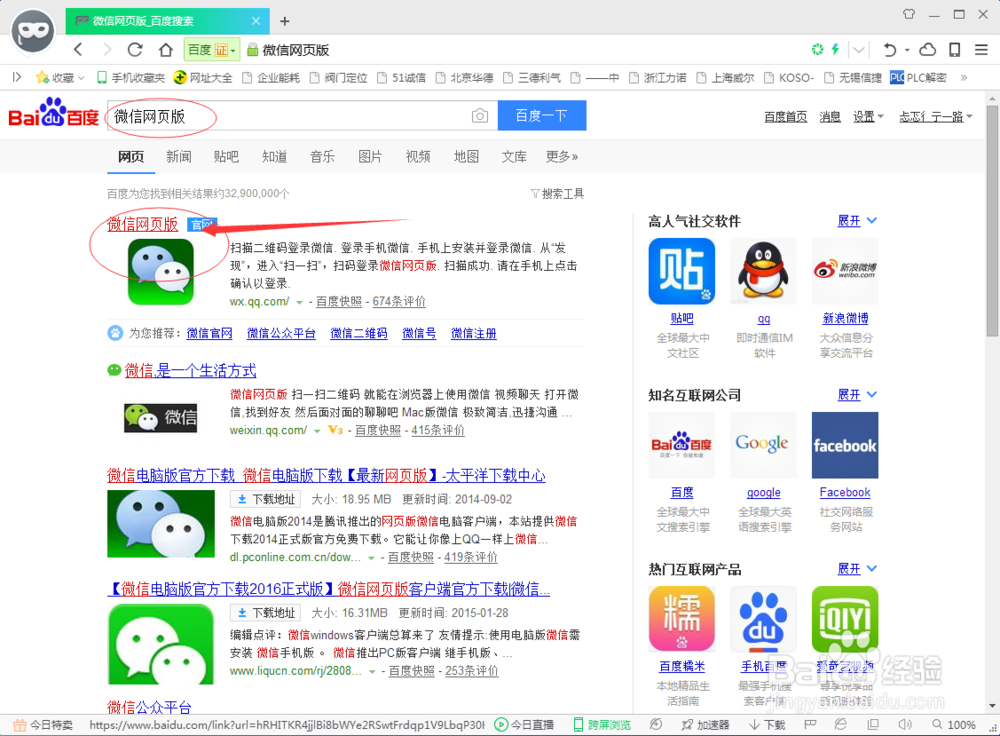Viewport: 1000px width, 736px height.
Task: Open the browser skin icon in title bar
Action: (x=909, y=14)
